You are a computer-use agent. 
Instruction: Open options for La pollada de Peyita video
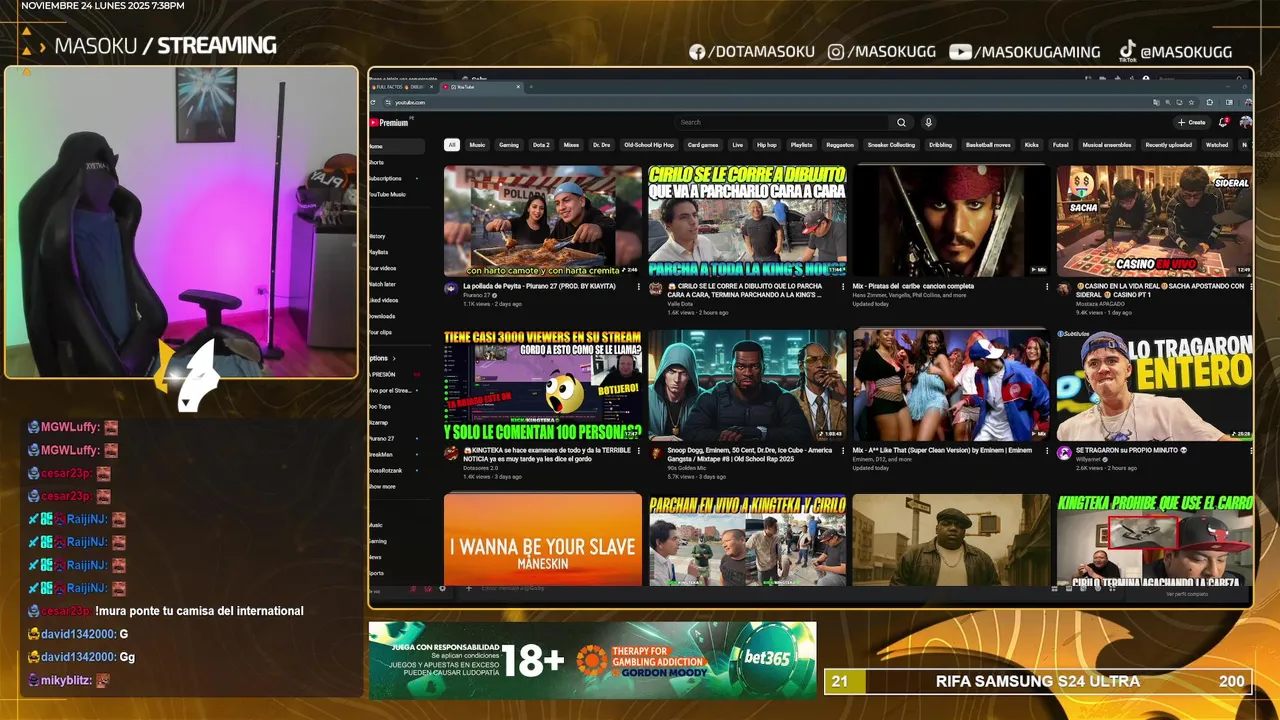click(638, 286)
